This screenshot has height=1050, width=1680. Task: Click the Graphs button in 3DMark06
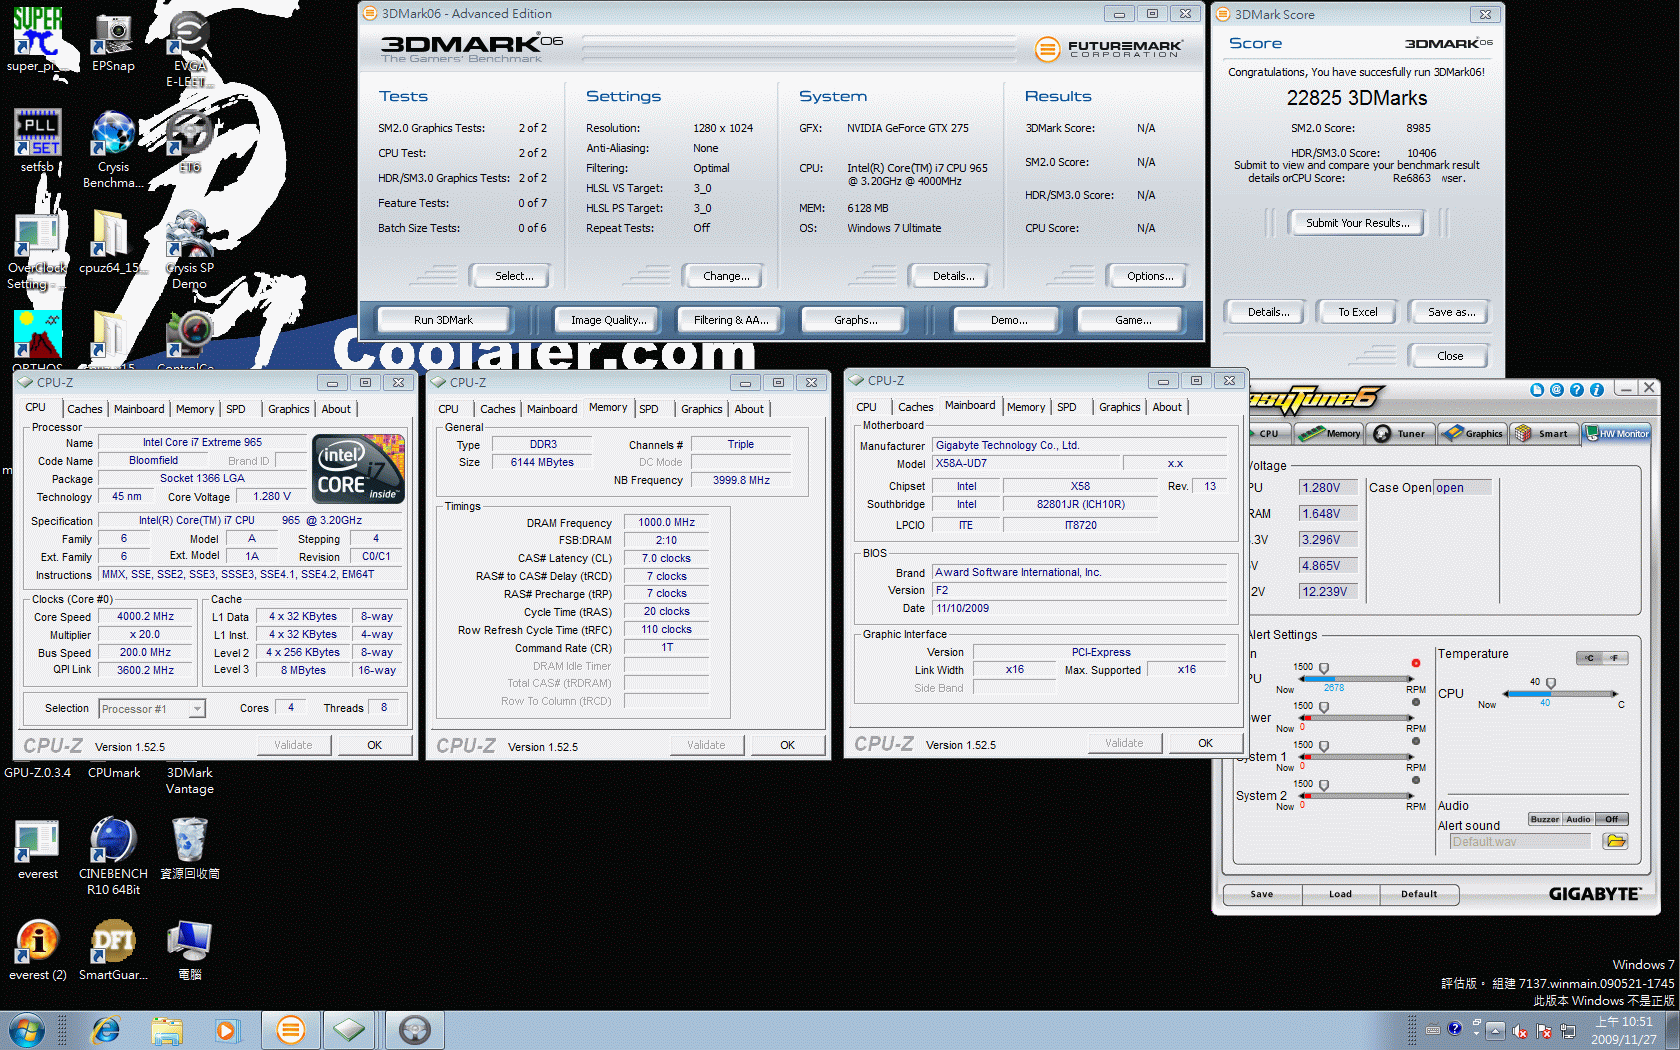(x=855, y=320)
